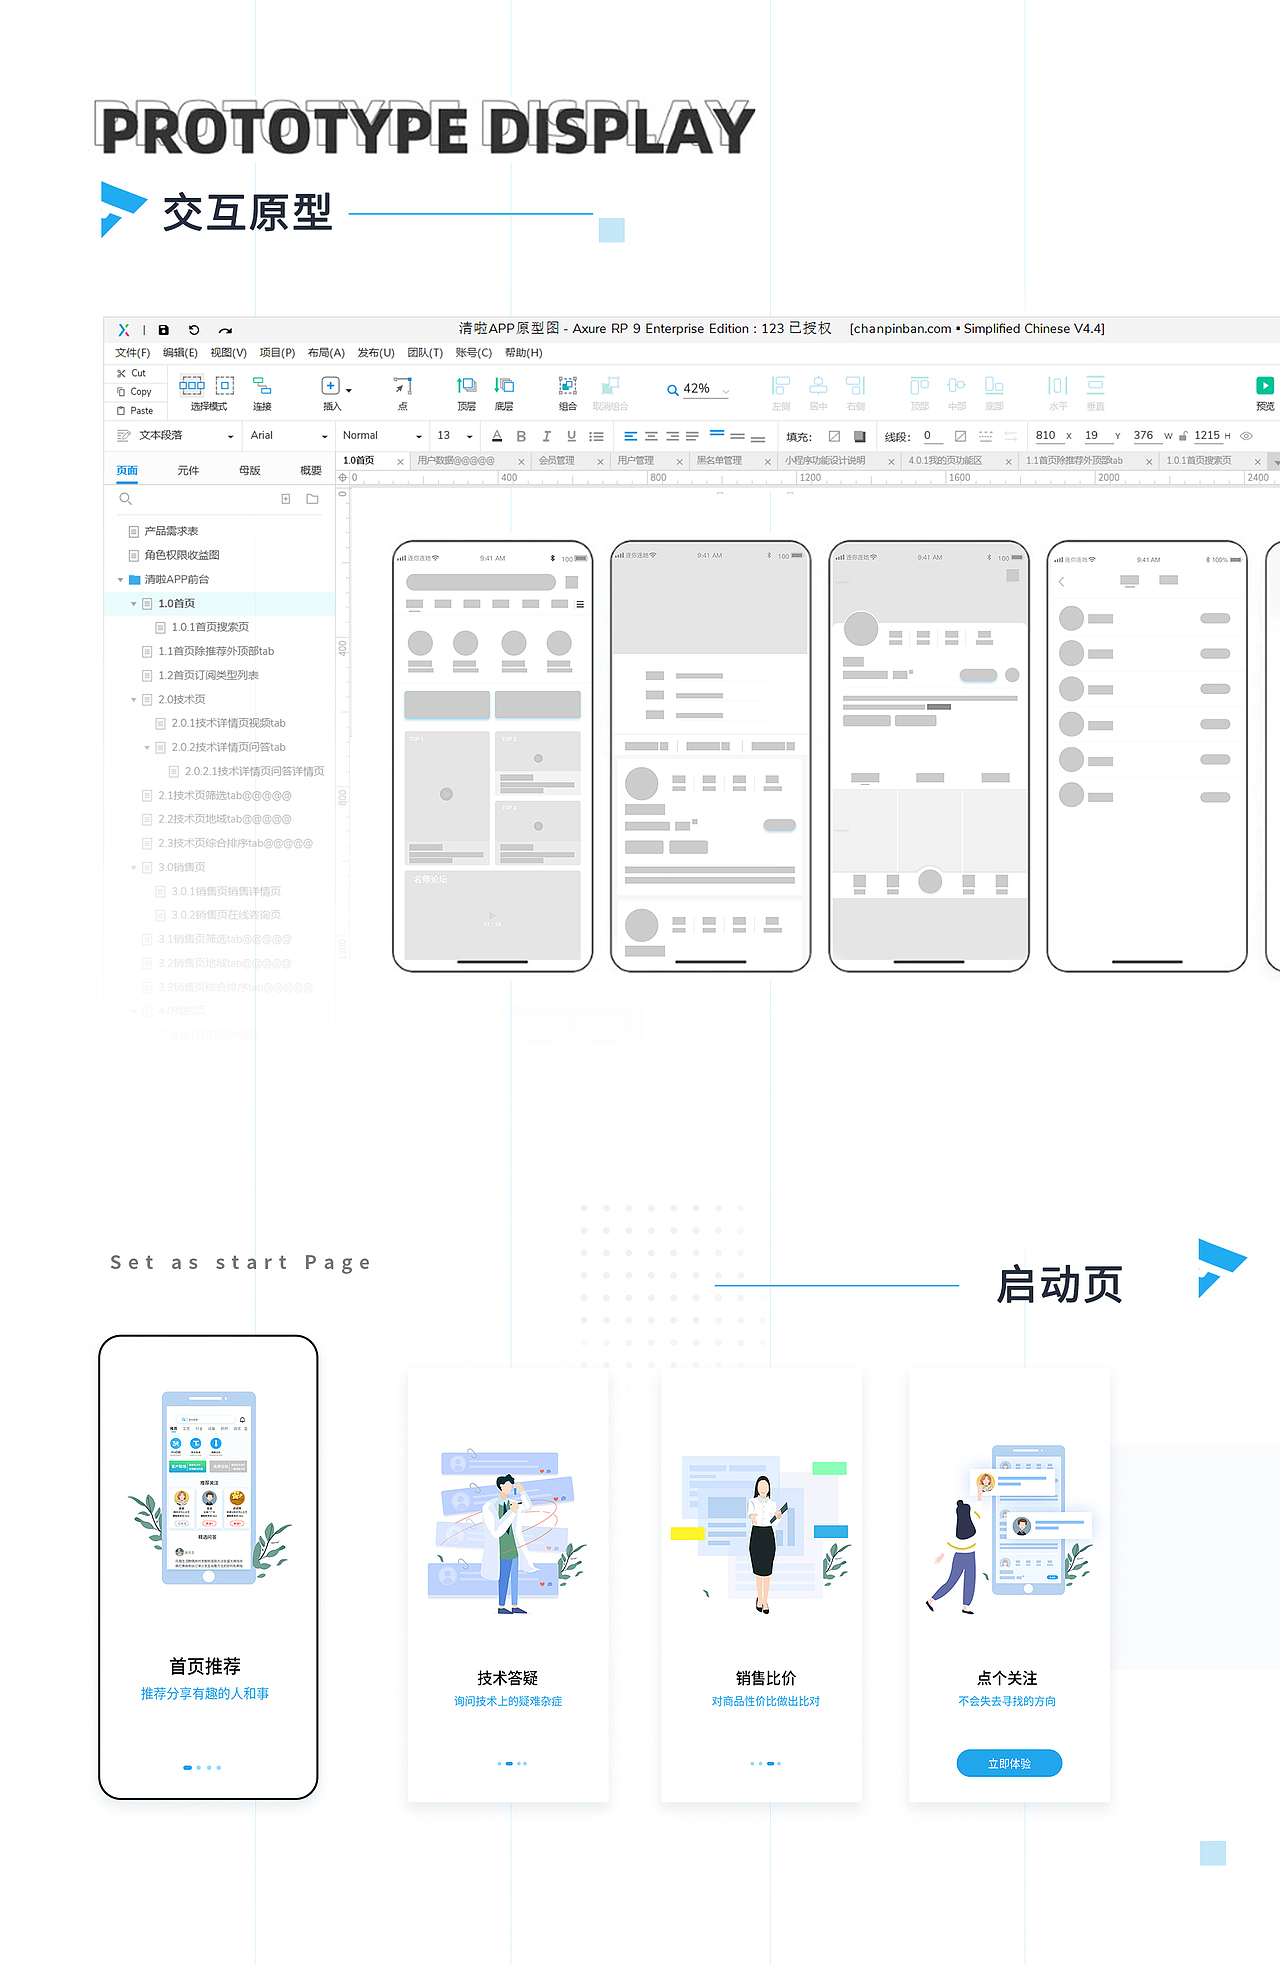The image size is (1280, 1965).
Task: Click Cut in the clipboard group
Action: click(x=131, y=373)
